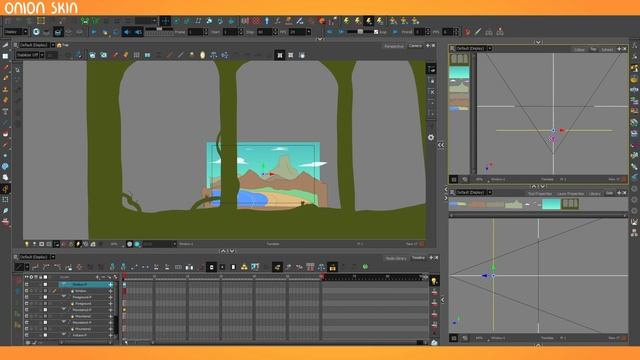Click the light bulb icon in the Camera view bottom bar
Viewport: 640px width, 360px height.
[x=27, y=244]
